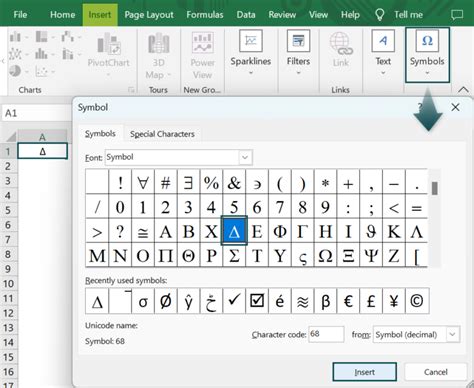Expand the 'from' Symbol (decimal) dropdown

click(x=453, y=334)
